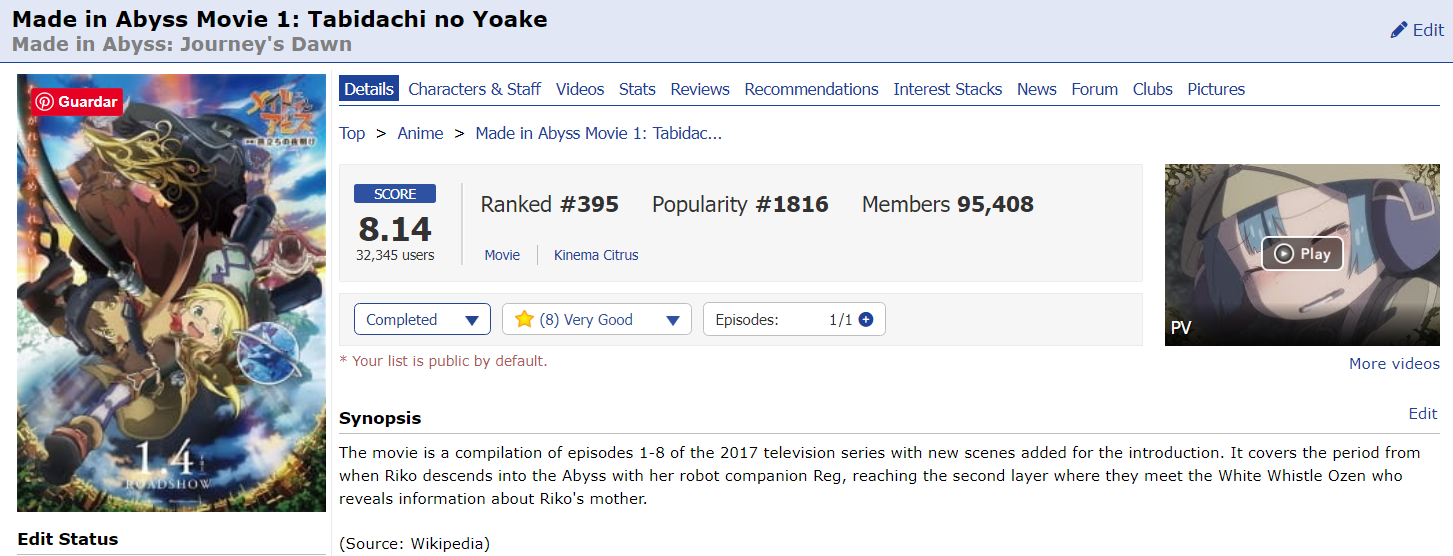Open the Completed status dropdown

tap(422, 320)
